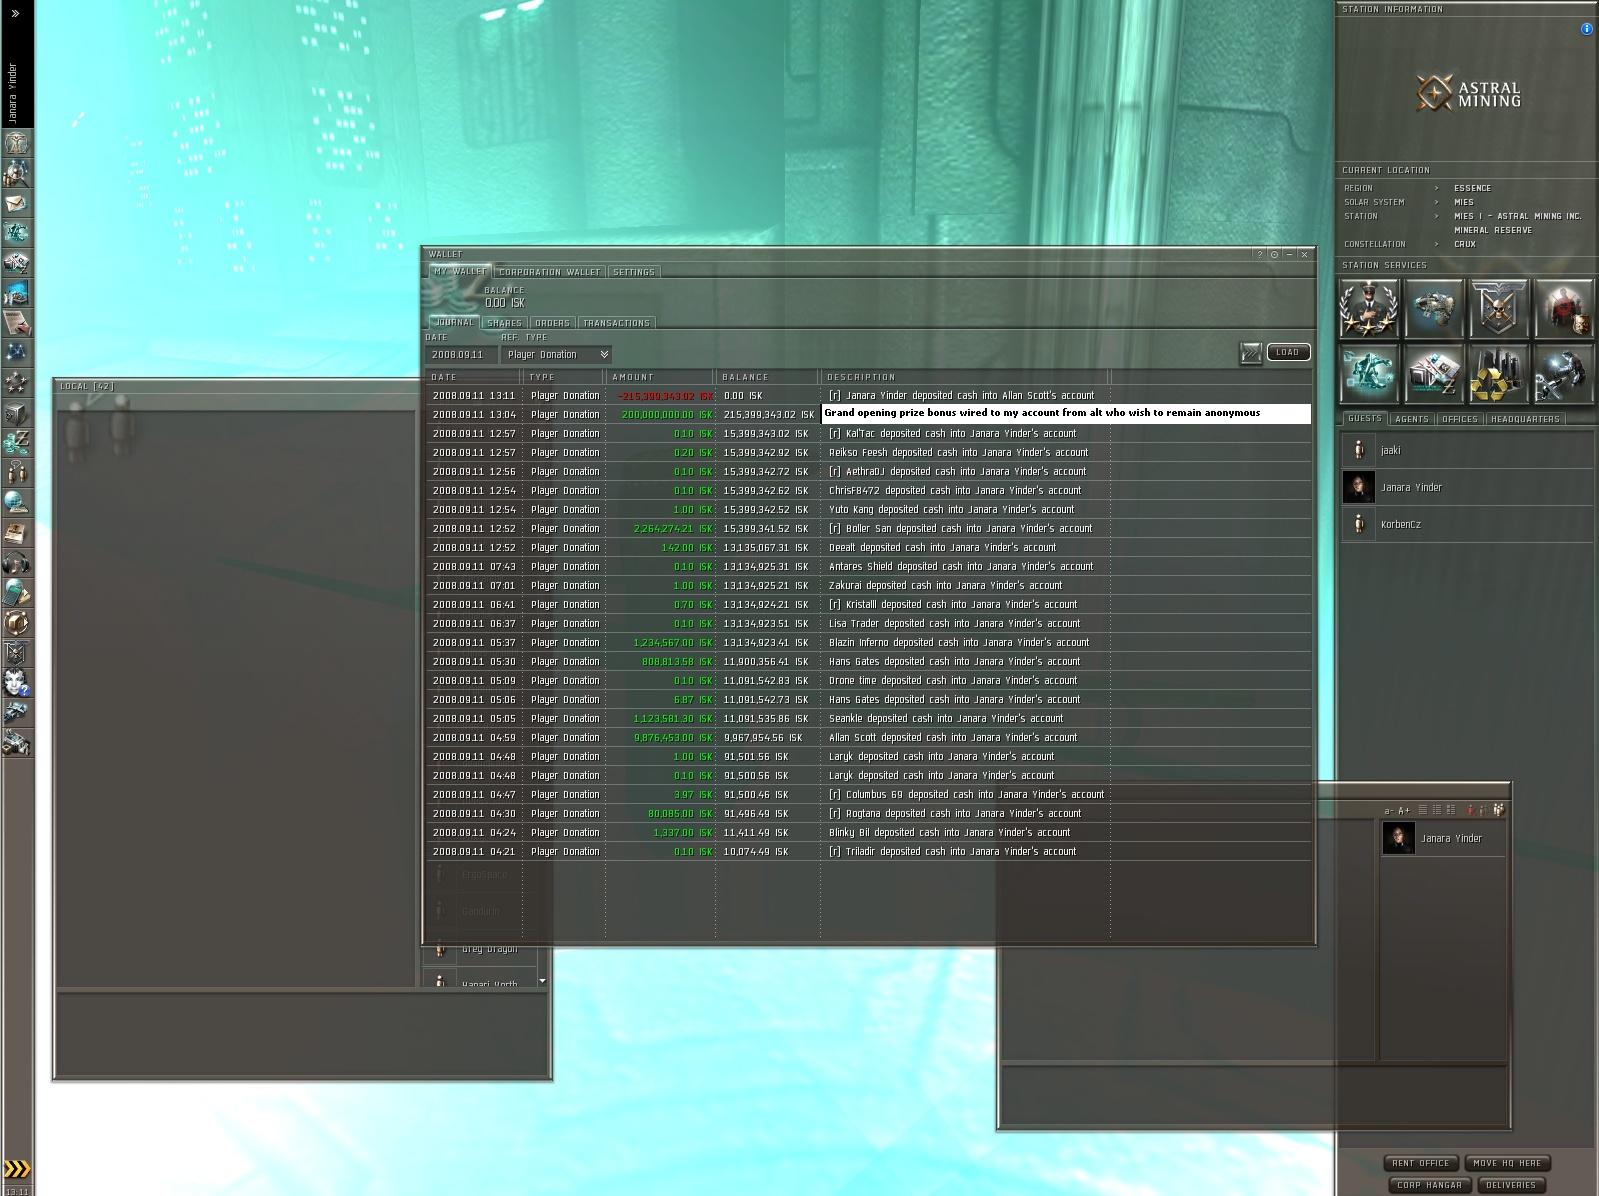Switch to the Corporation Wallet tab
This screenshot has height=1196, width=1599.
coord(550,272)
